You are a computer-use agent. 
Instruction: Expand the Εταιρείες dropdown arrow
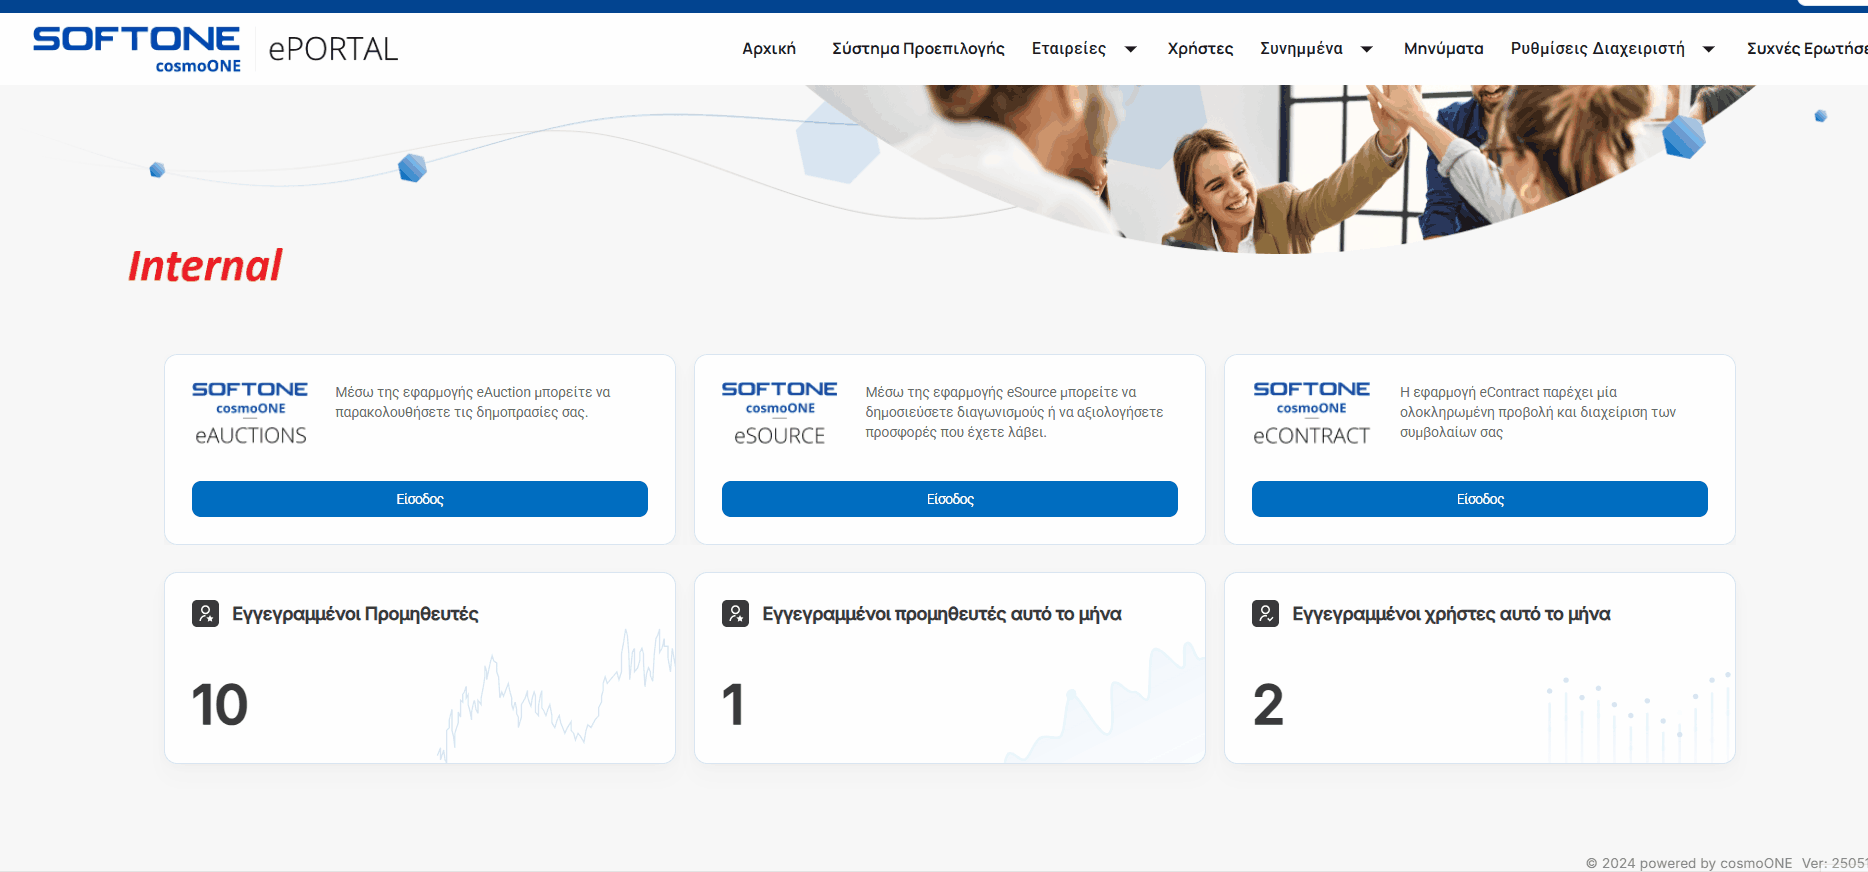point(1131,49)
